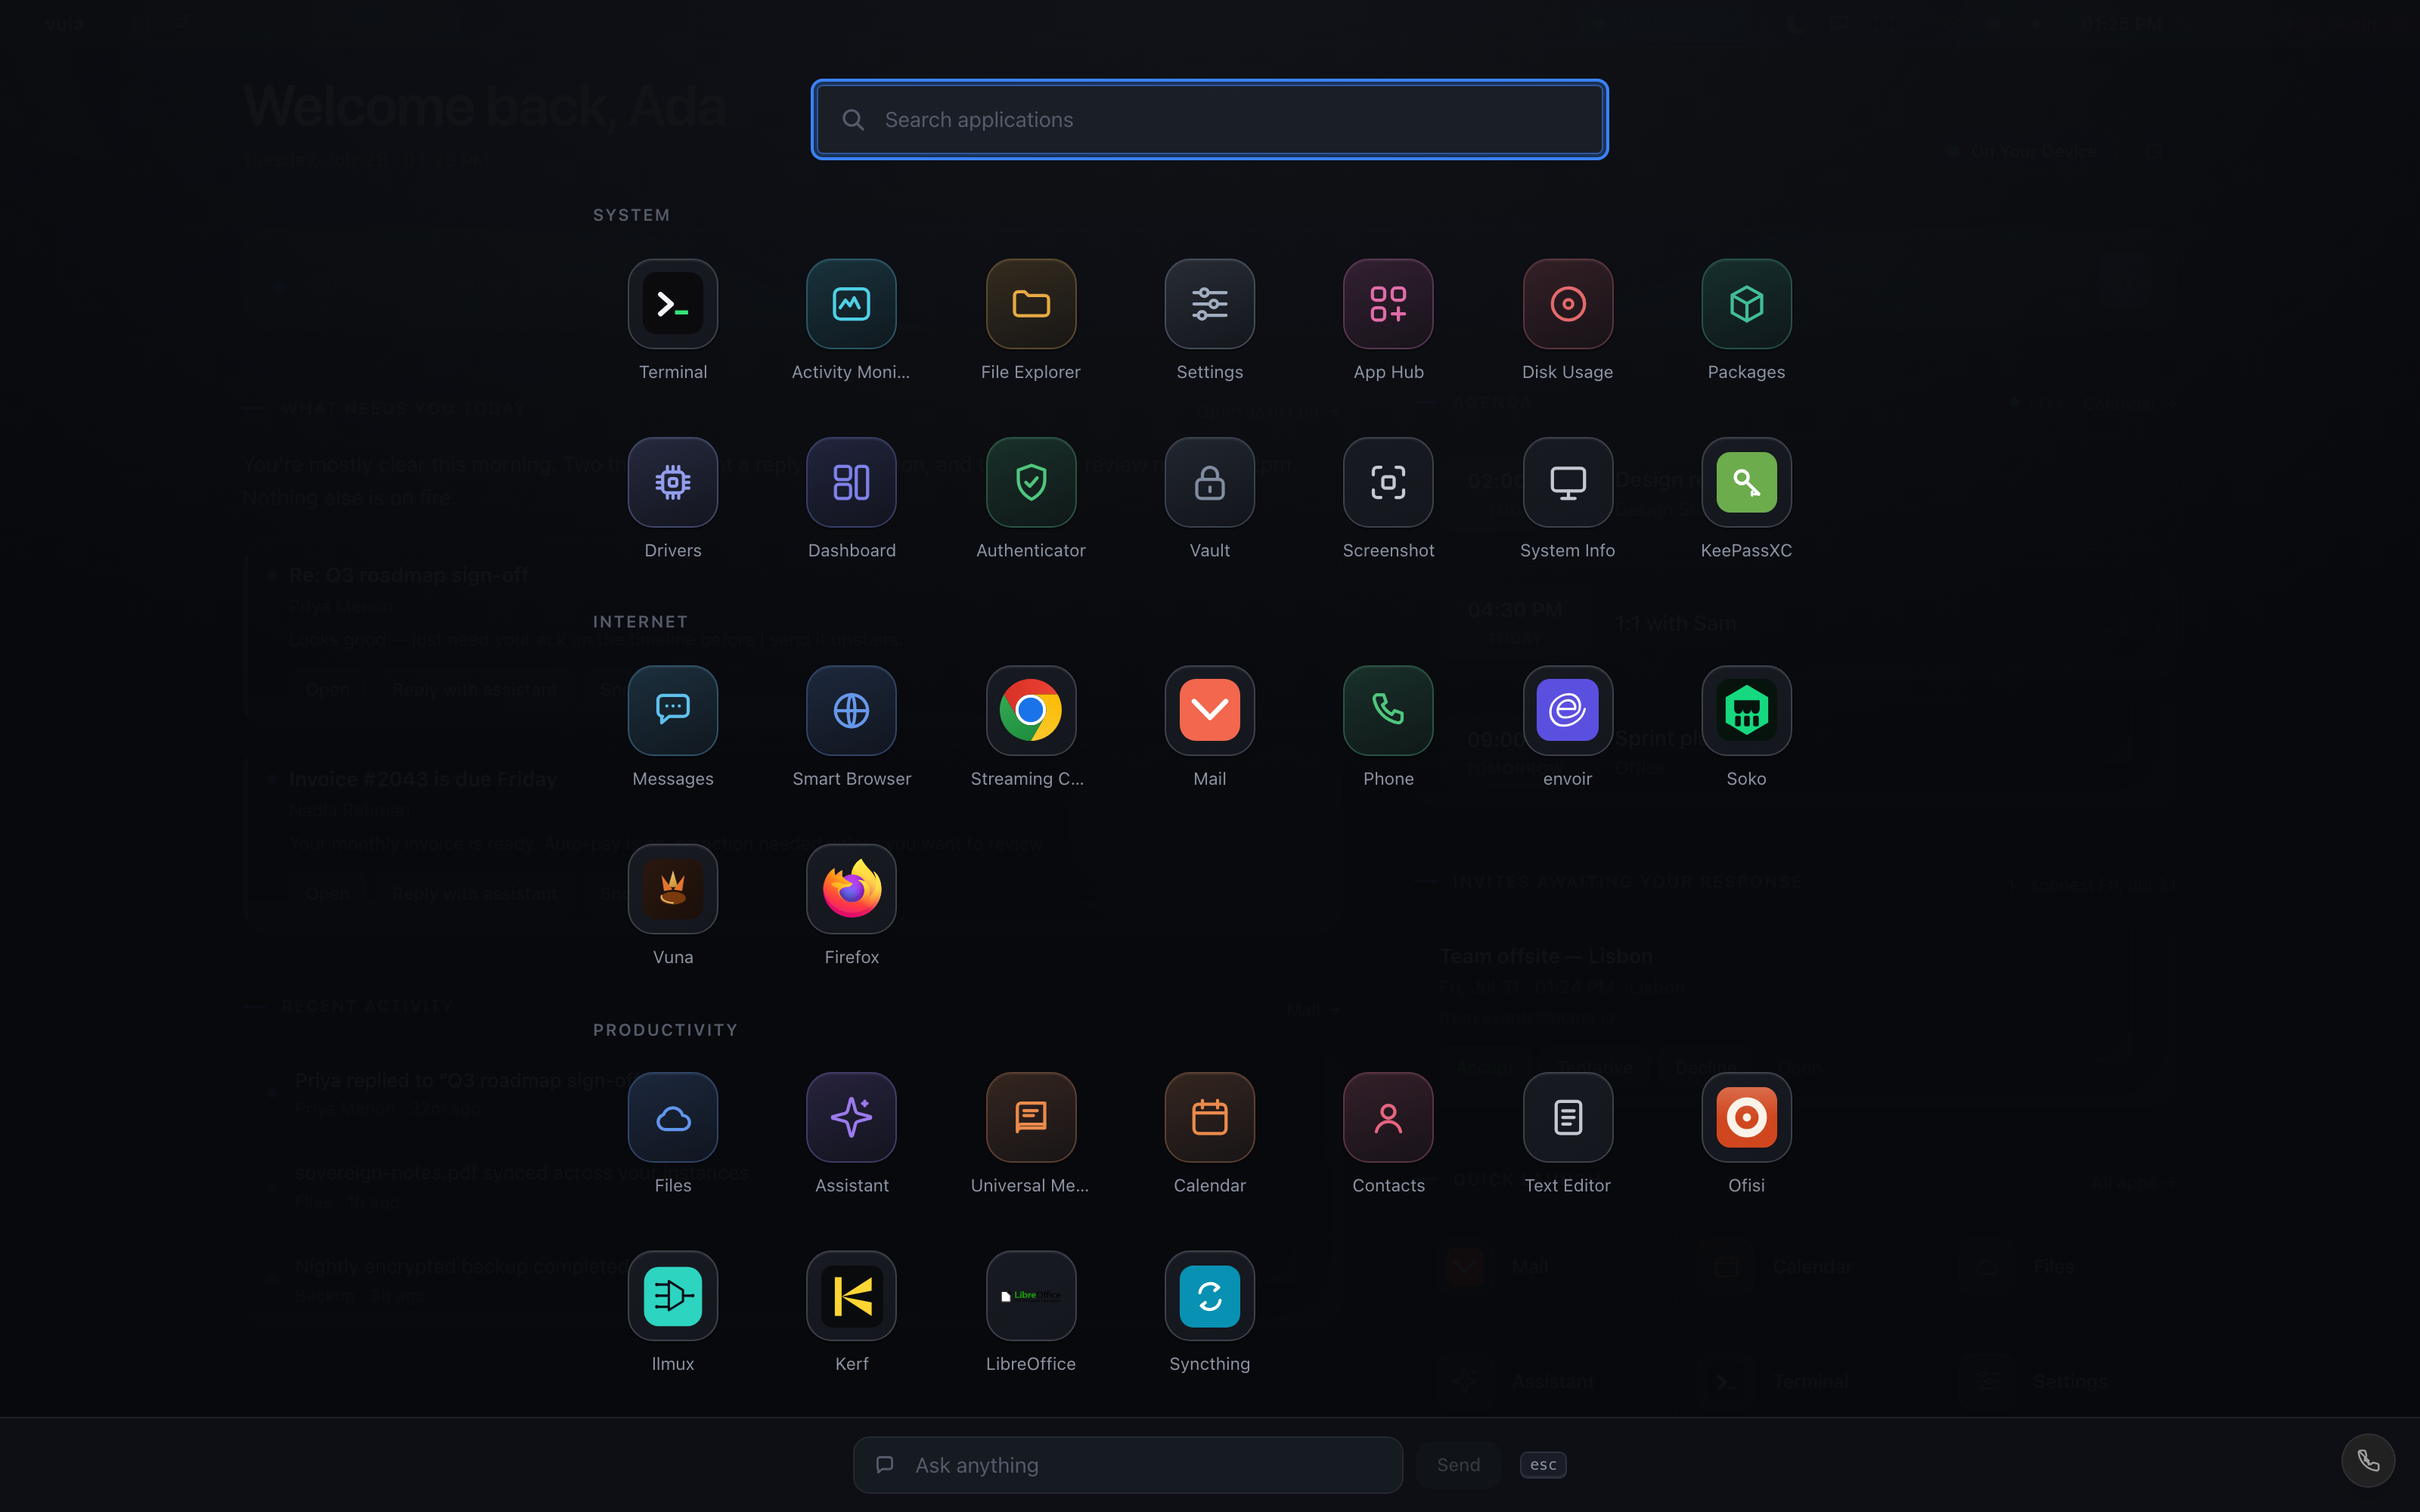Open the Mail app icon
This screenshot has height=1512, width=2420.
tap(1209, 710)
